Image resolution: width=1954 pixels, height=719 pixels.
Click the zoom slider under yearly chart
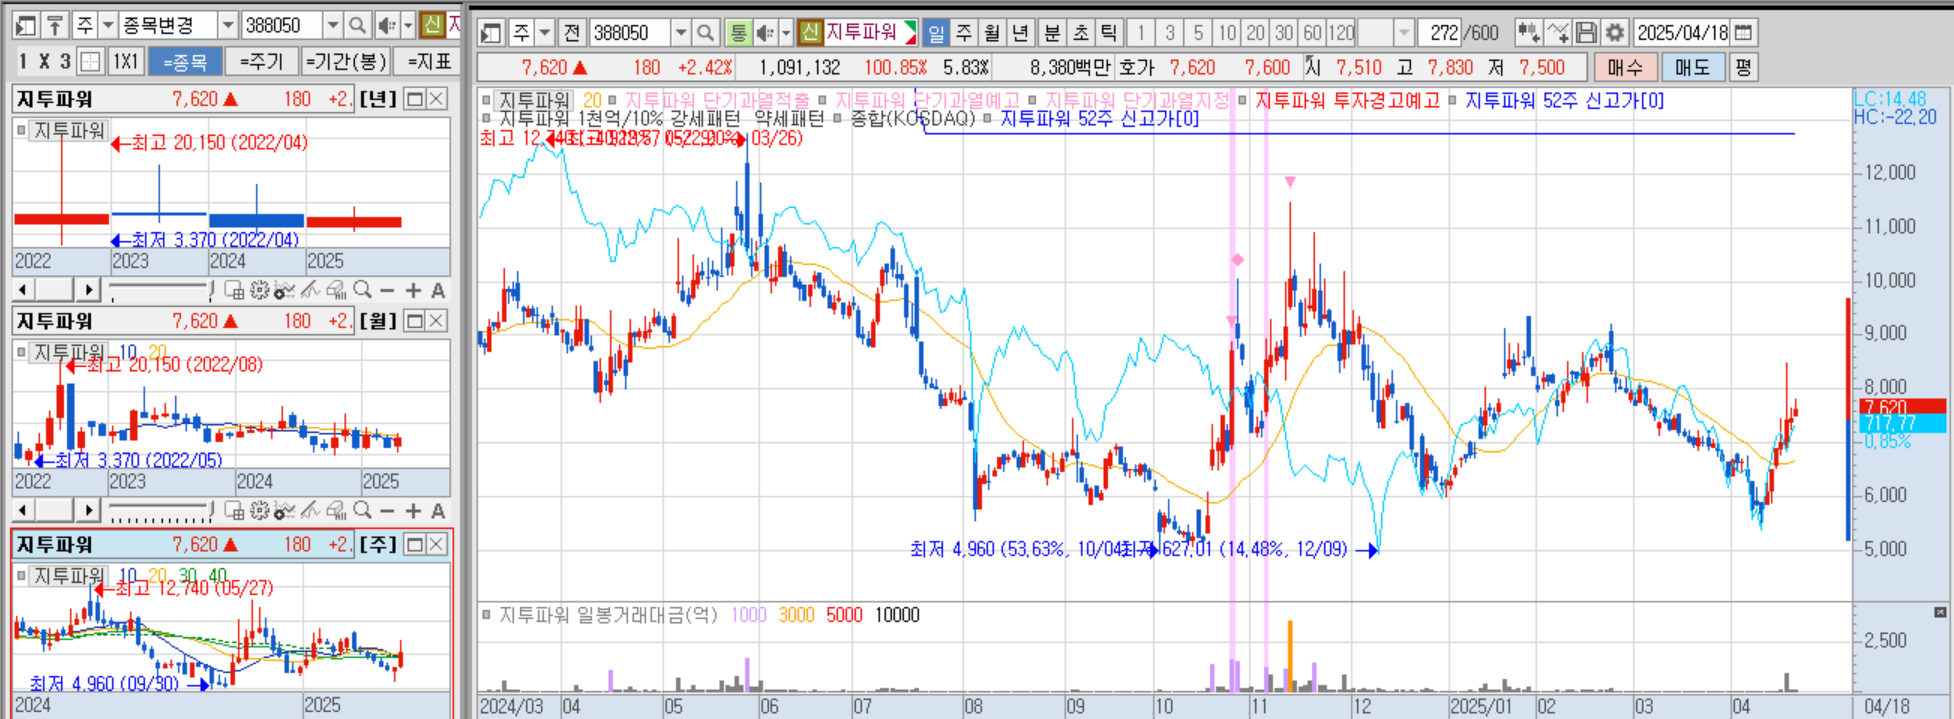pos(160,290)
